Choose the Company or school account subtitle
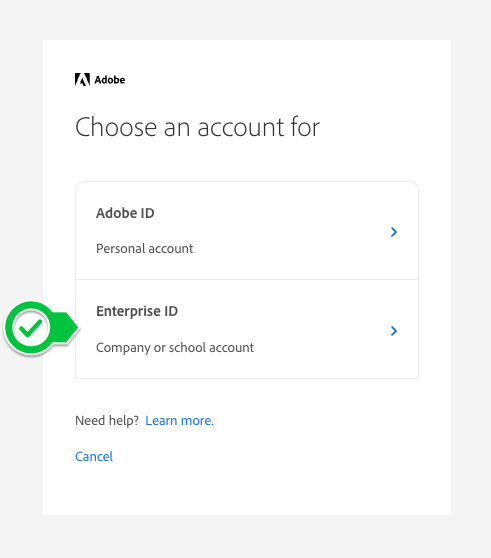Viewport: 491px width, 558px height. click(175, 348)
